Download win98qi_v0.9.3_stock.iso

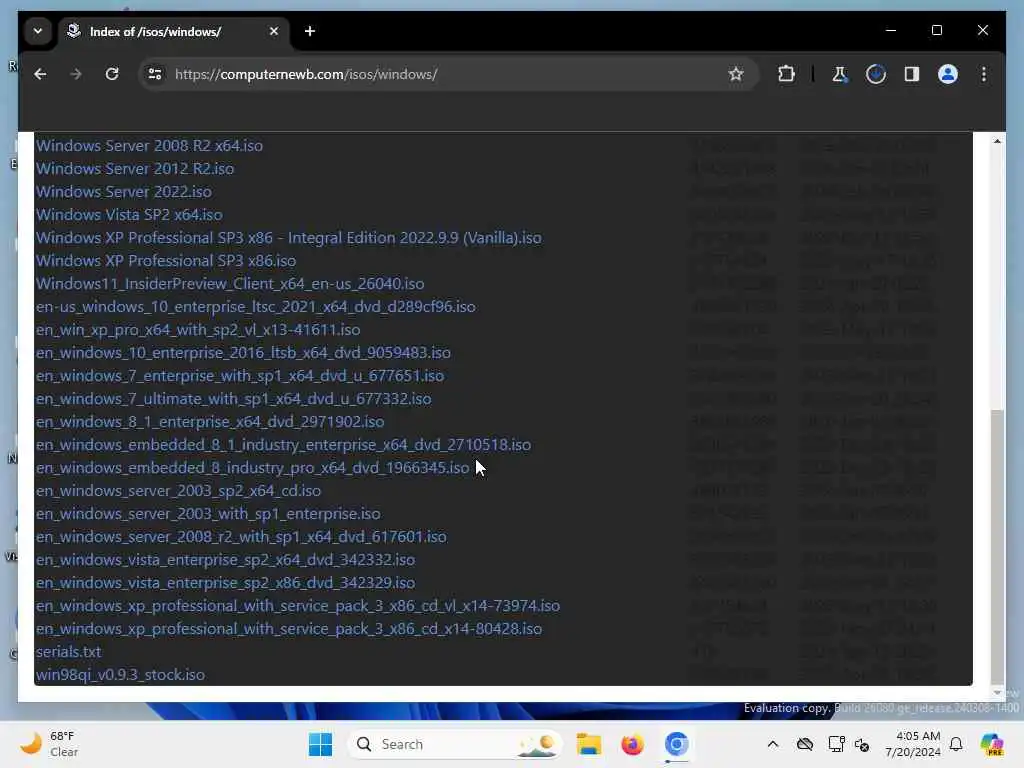point(120,675)
